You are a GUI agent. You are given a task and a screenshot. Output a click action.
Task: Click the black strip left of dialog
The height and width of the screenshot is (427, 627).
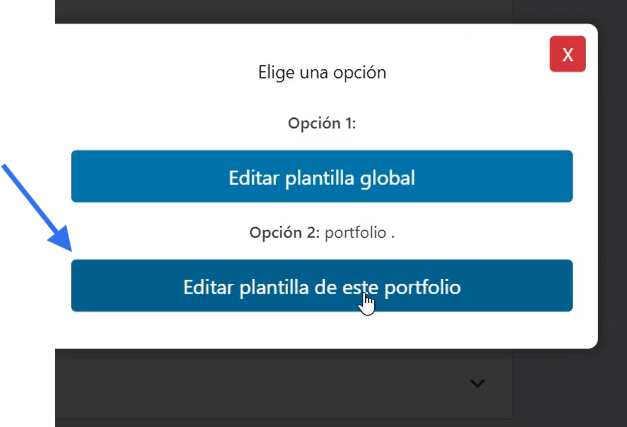click(x=27, y=300)
